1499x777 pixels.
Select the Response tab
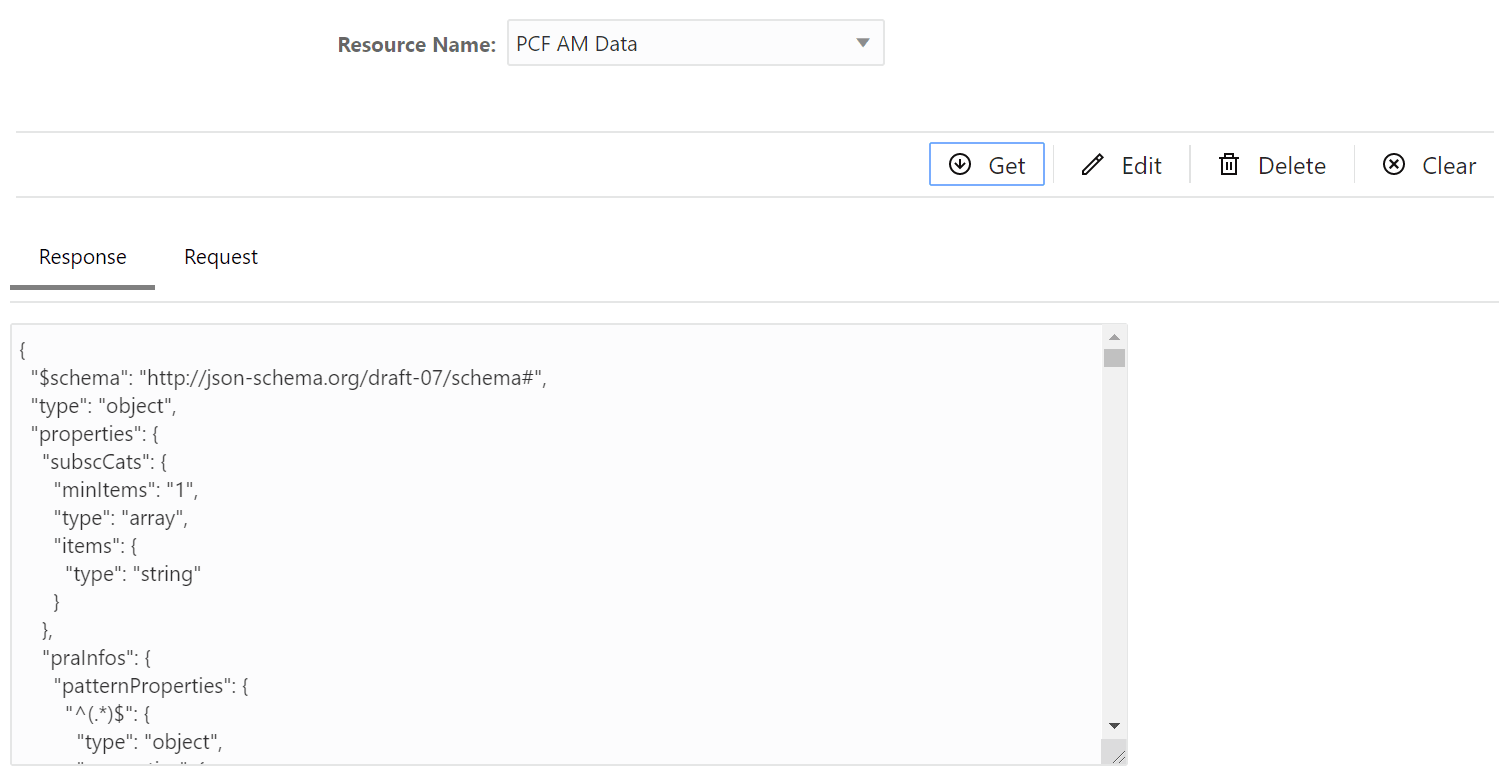(82, 257)
